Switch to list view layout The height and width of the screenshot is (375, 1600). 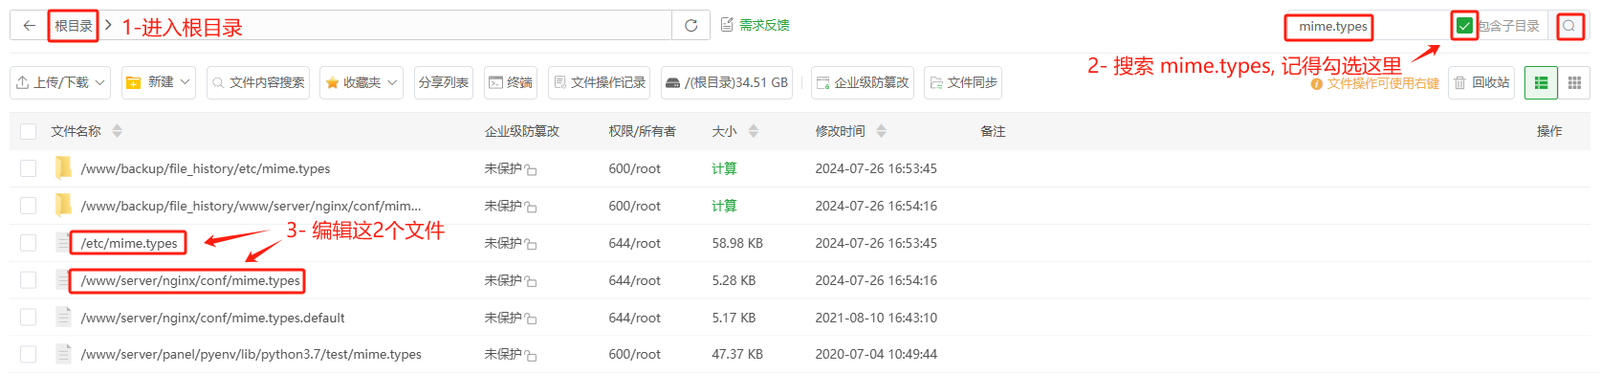(x=1541, y=83)
